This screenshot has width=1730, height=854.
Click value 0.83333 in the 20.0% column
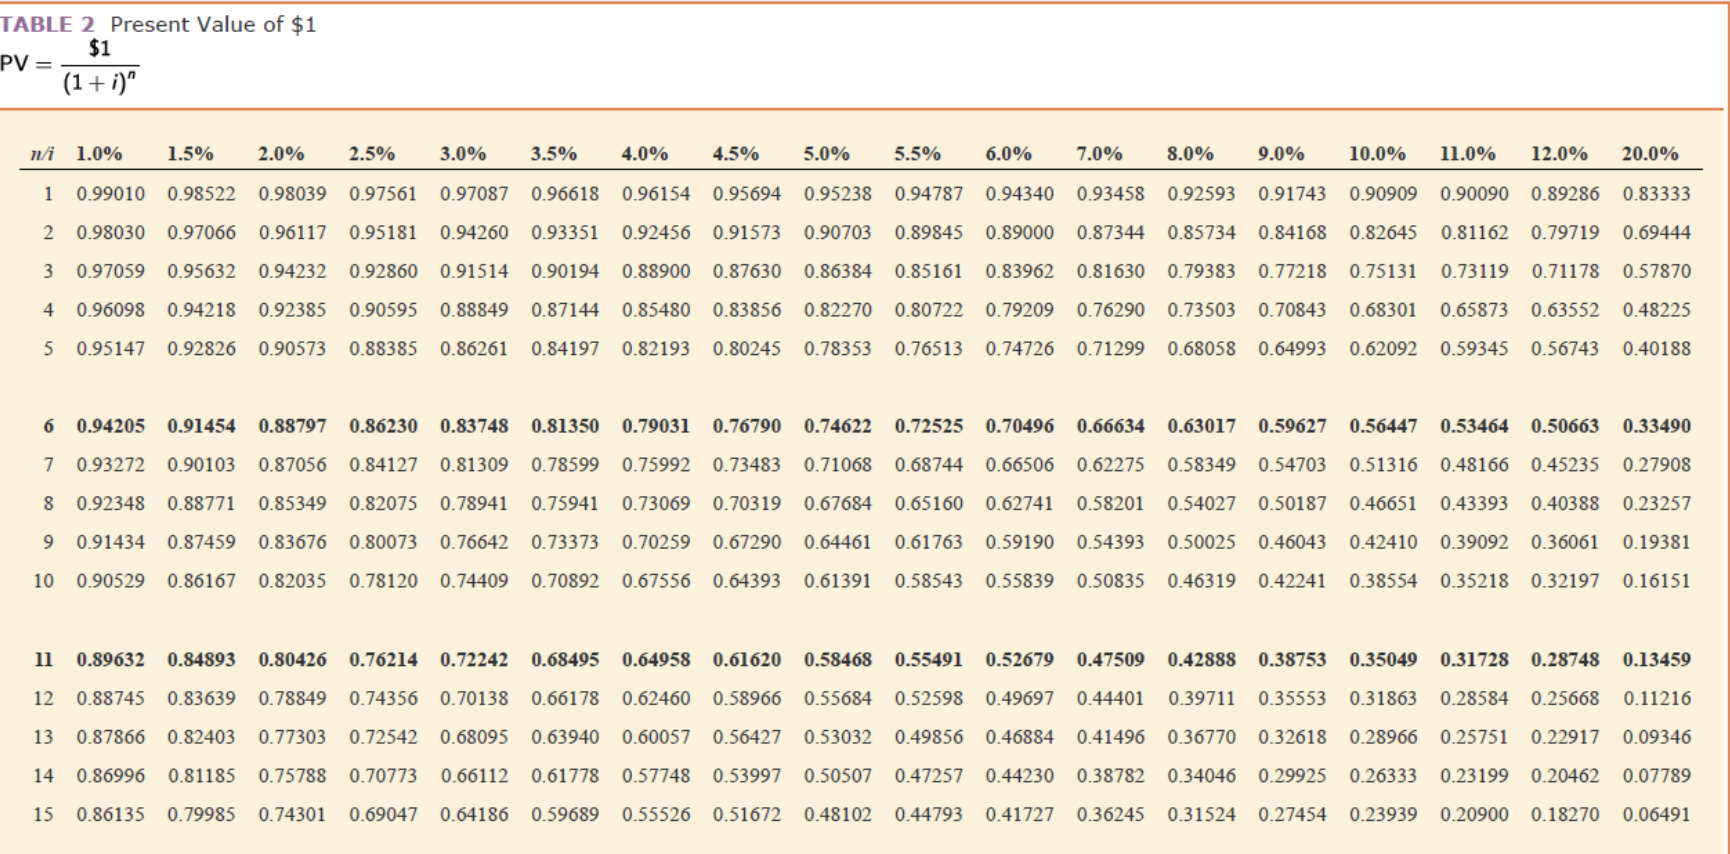pos(1656,193)
